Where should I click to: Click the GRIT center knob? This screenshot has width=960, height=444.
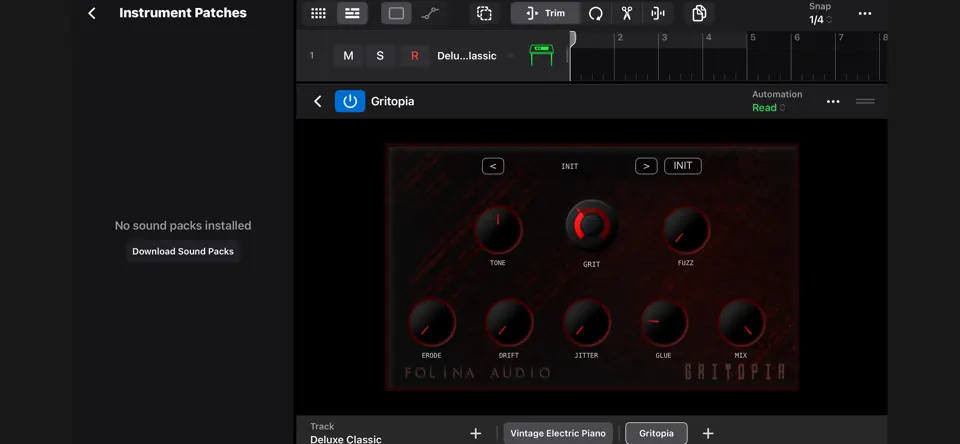(591, 225)
